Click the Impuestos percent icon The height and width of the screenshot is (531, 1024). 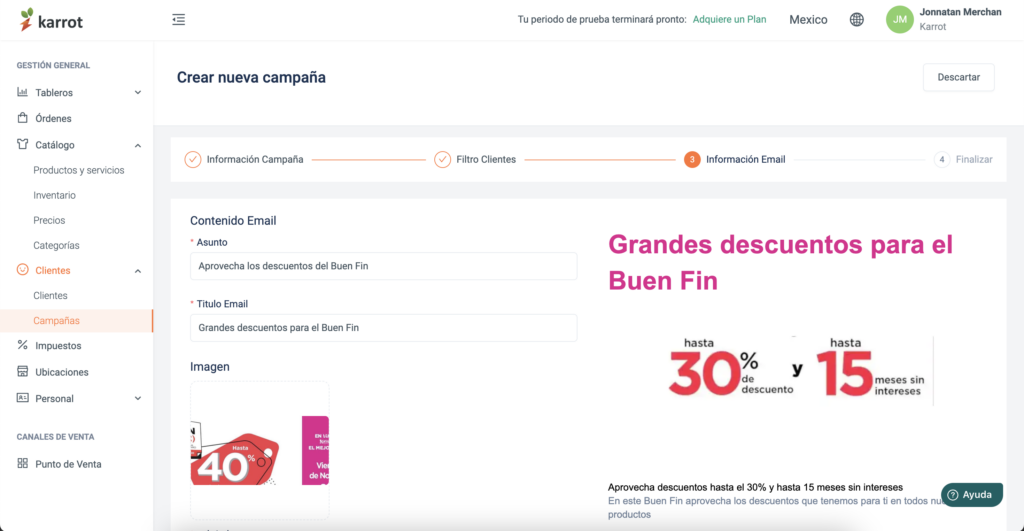(x=23, y=345)
